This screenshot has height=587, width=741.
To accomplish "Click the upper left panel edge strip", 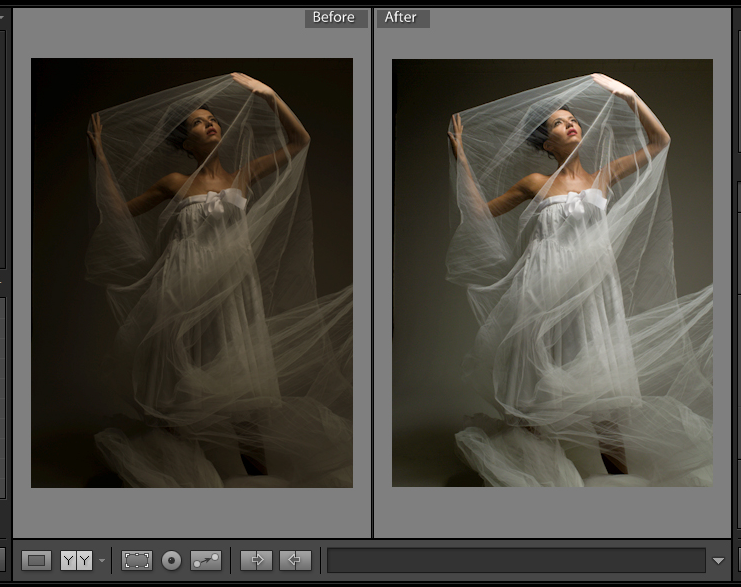I will [x=3, y=150].
